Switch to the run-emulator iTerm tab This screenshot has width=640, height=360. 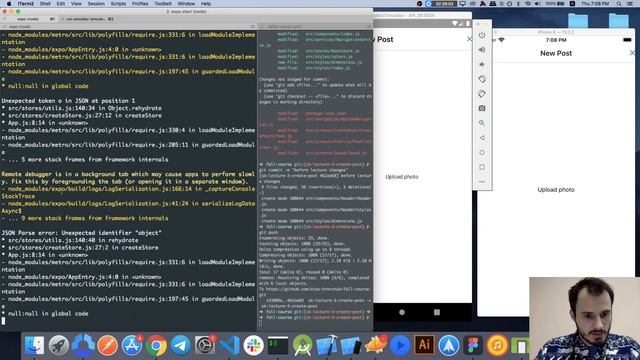click(x=88, y=19)
